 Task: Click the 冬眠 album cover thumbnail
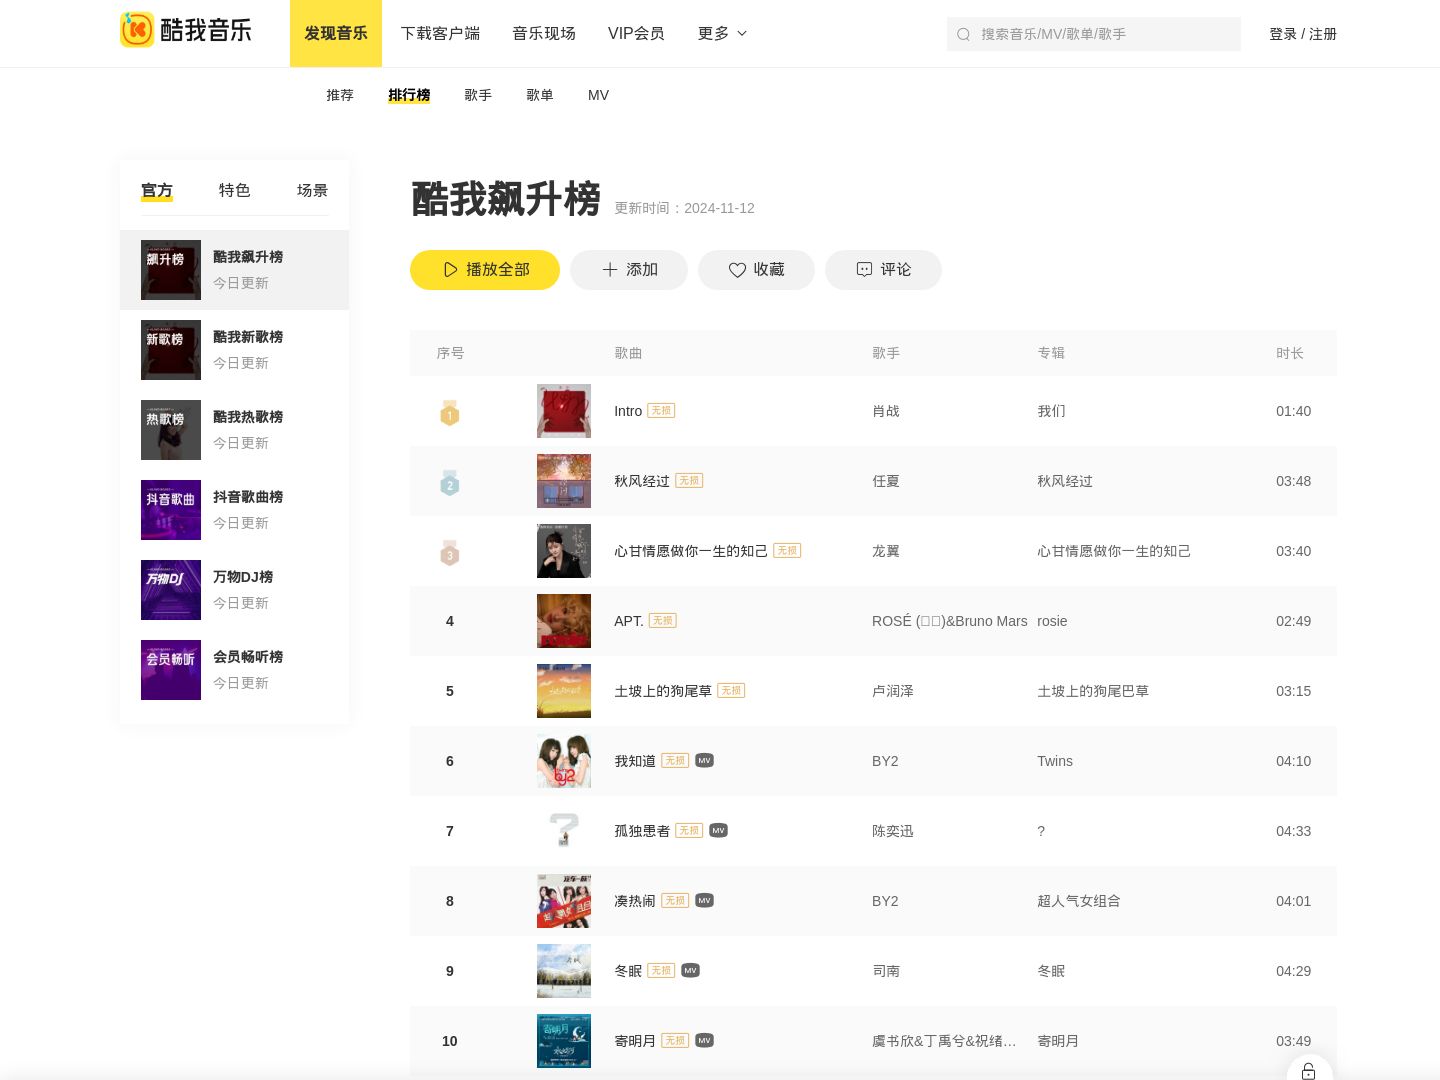click(564, 971)
